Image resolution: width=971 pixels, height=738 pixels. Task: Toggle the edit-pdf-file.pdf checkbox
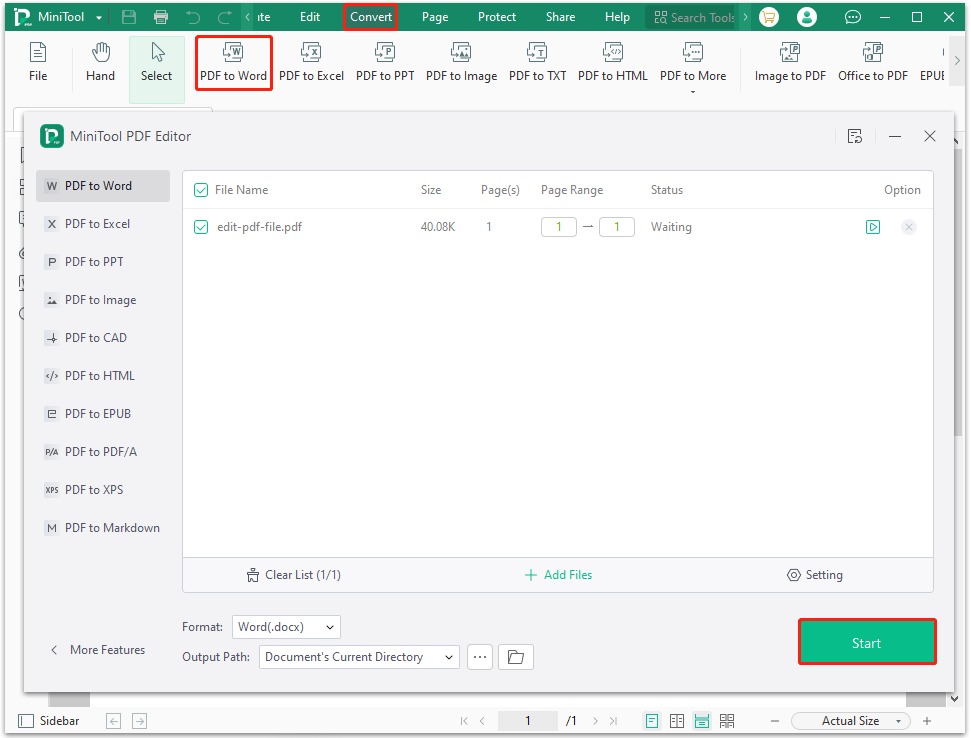point(201,227)
